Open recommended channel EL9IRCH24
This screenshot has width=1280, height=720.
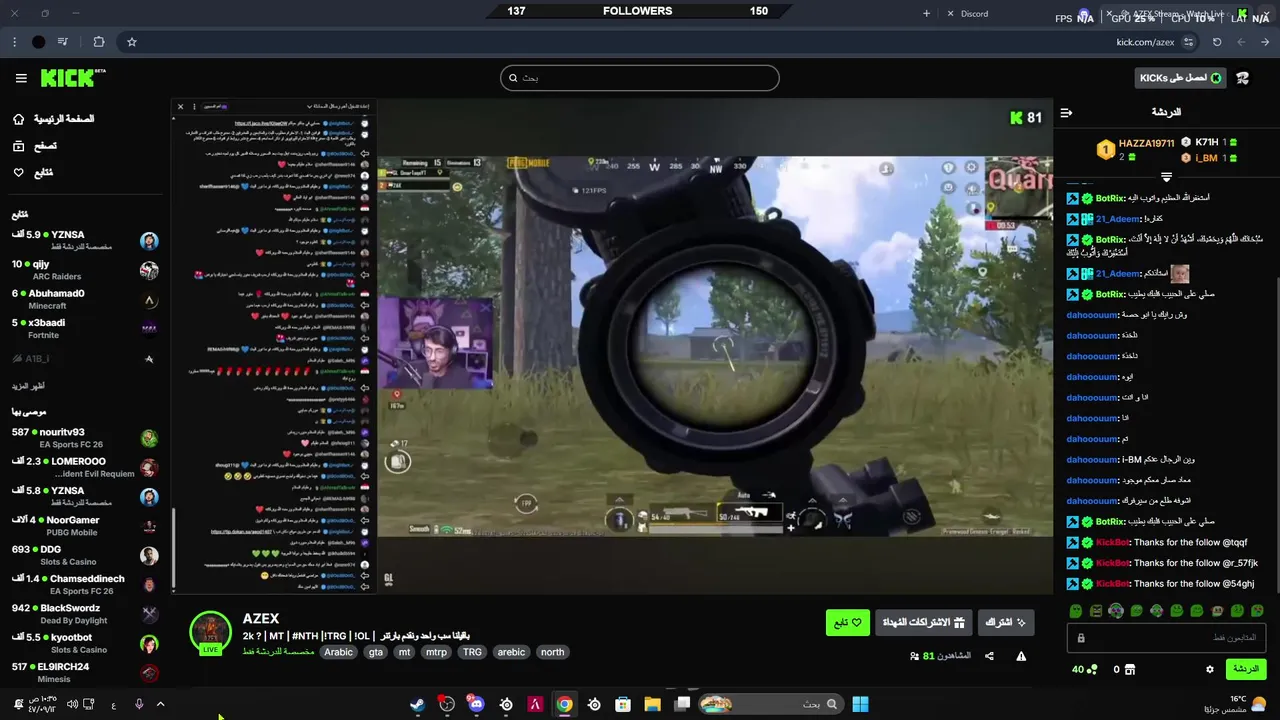pyautogui.click(x=87, y=672)
